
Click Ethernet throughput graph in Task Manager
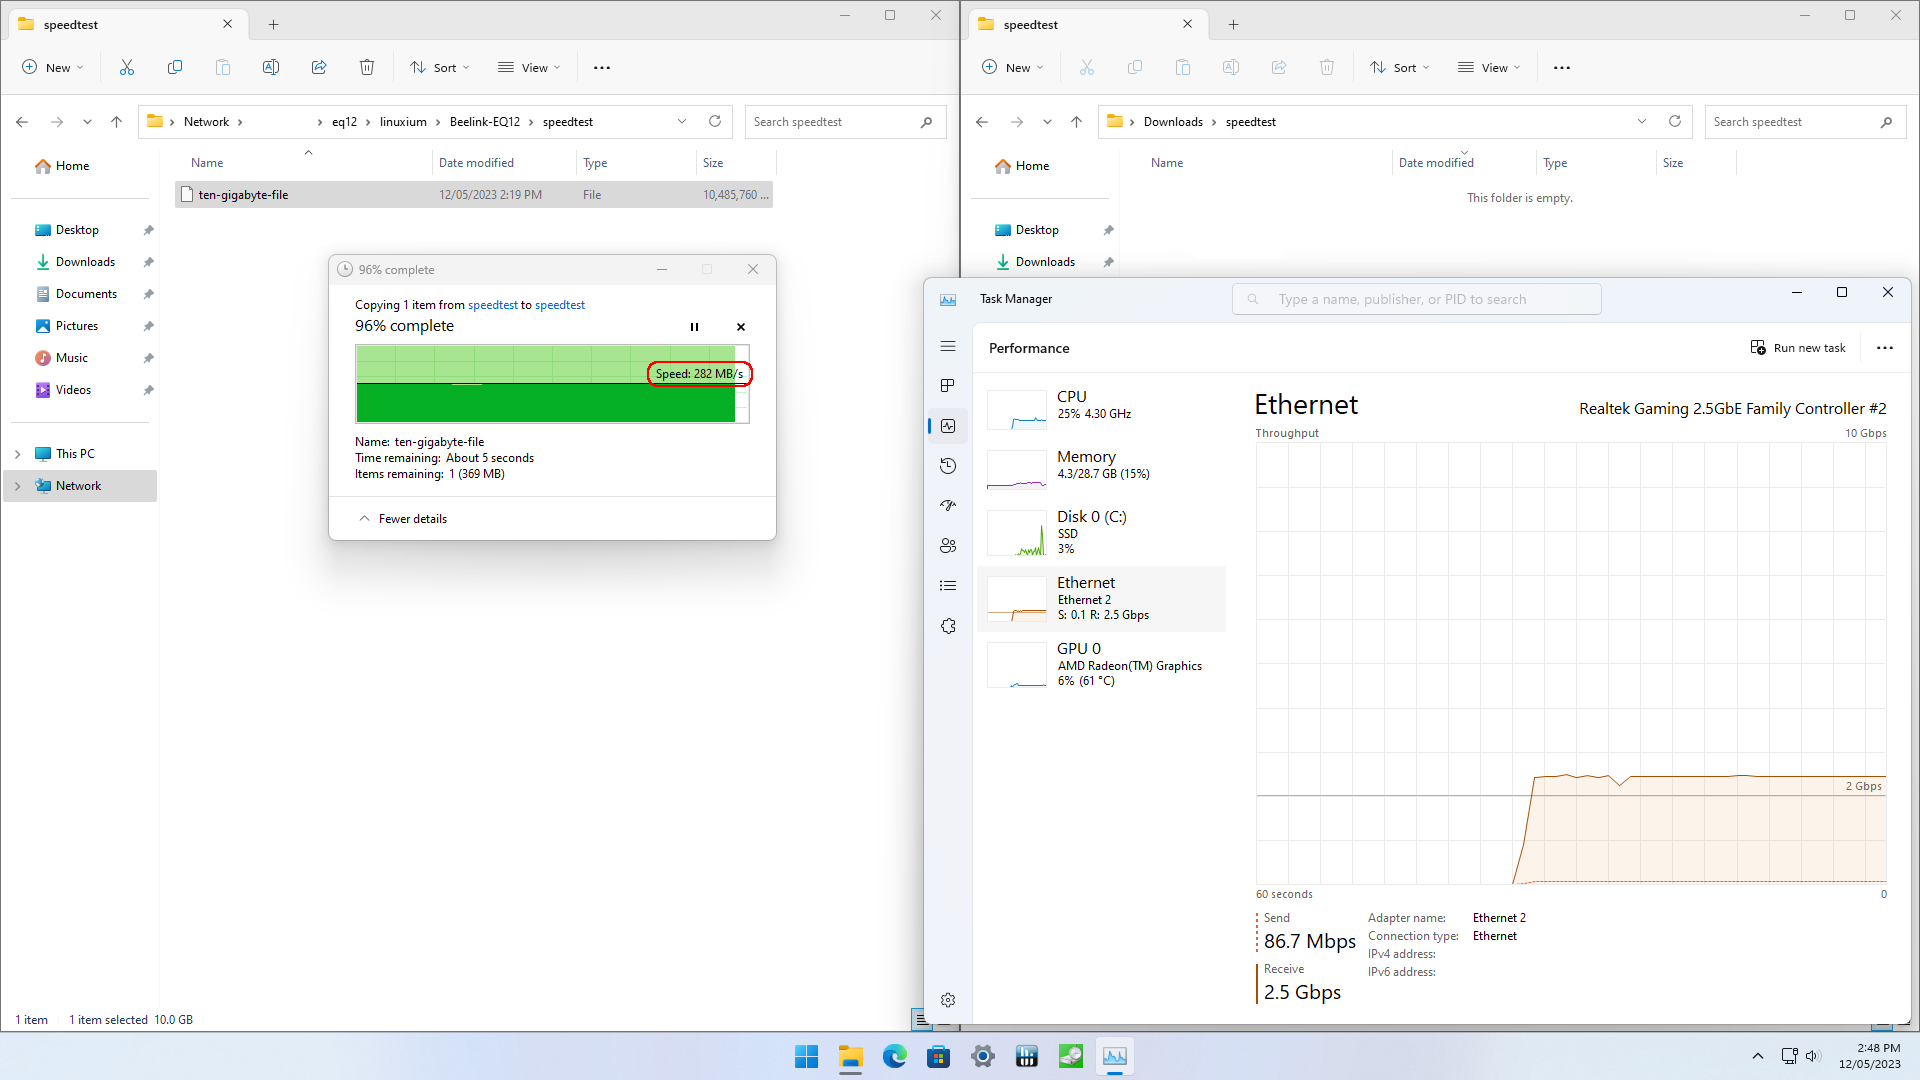click(1571, 663)
